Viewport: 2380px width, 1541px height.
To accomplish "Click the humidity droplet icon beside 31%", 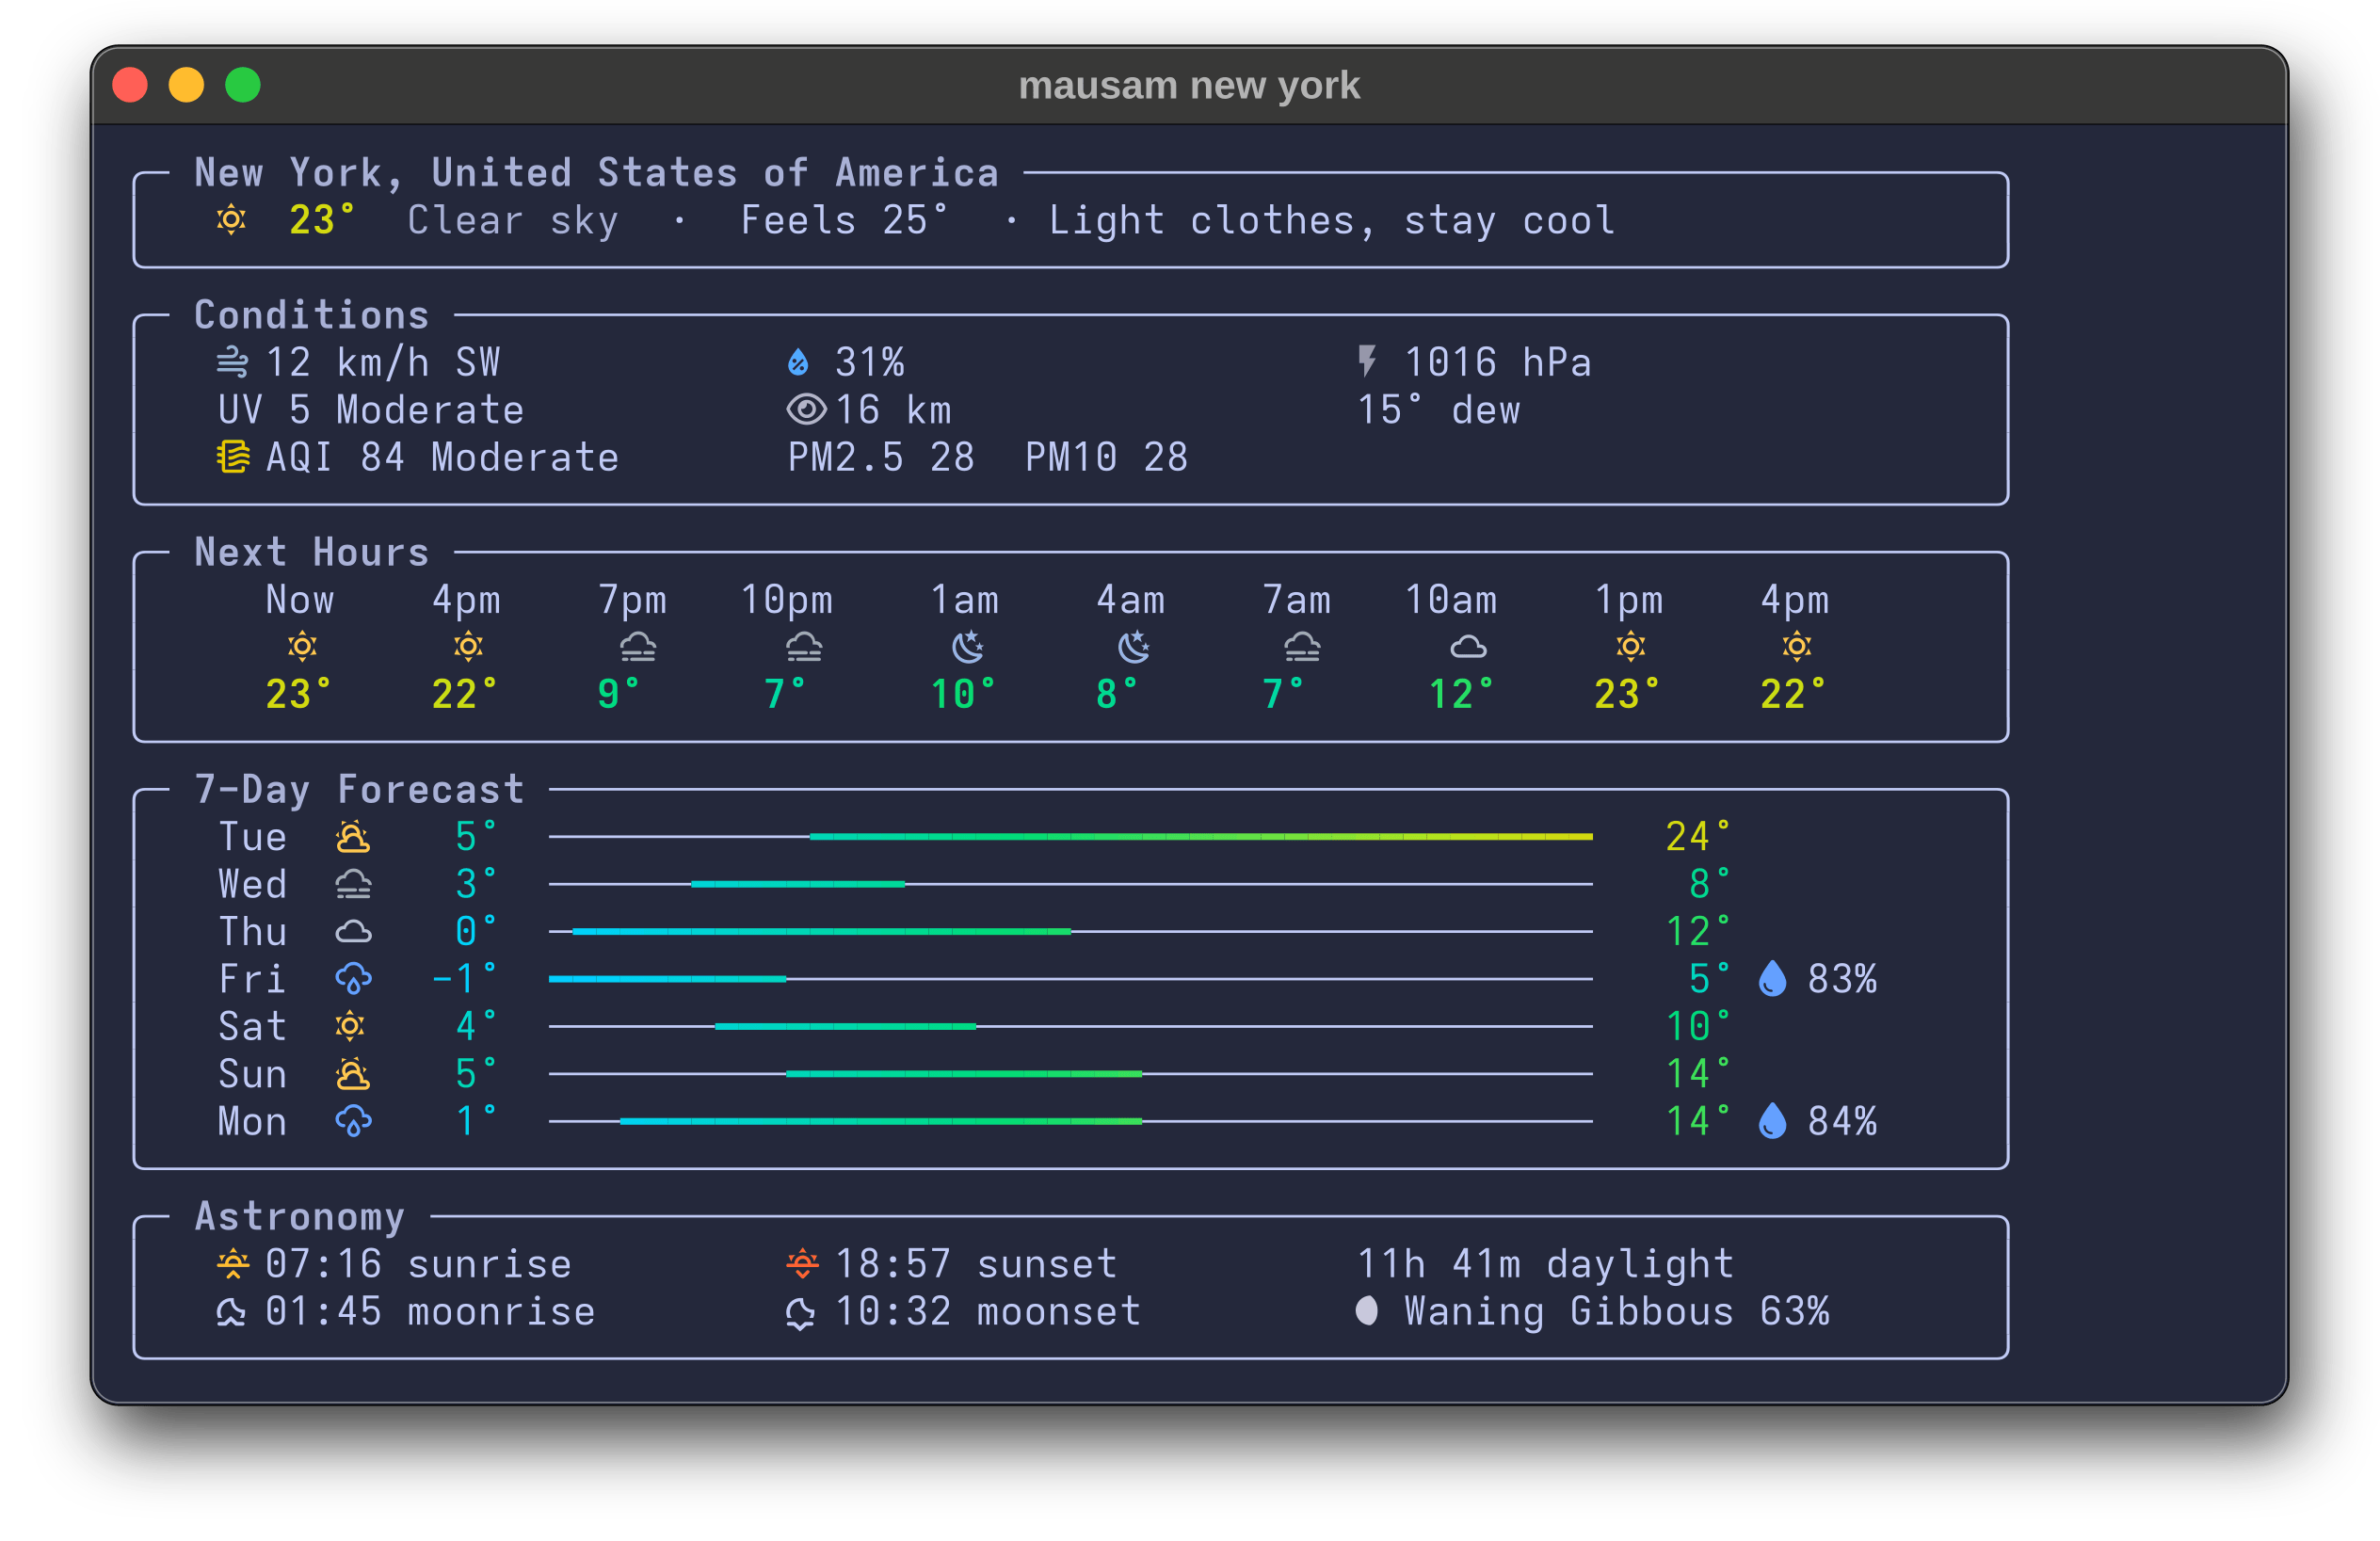I will 798,362.
